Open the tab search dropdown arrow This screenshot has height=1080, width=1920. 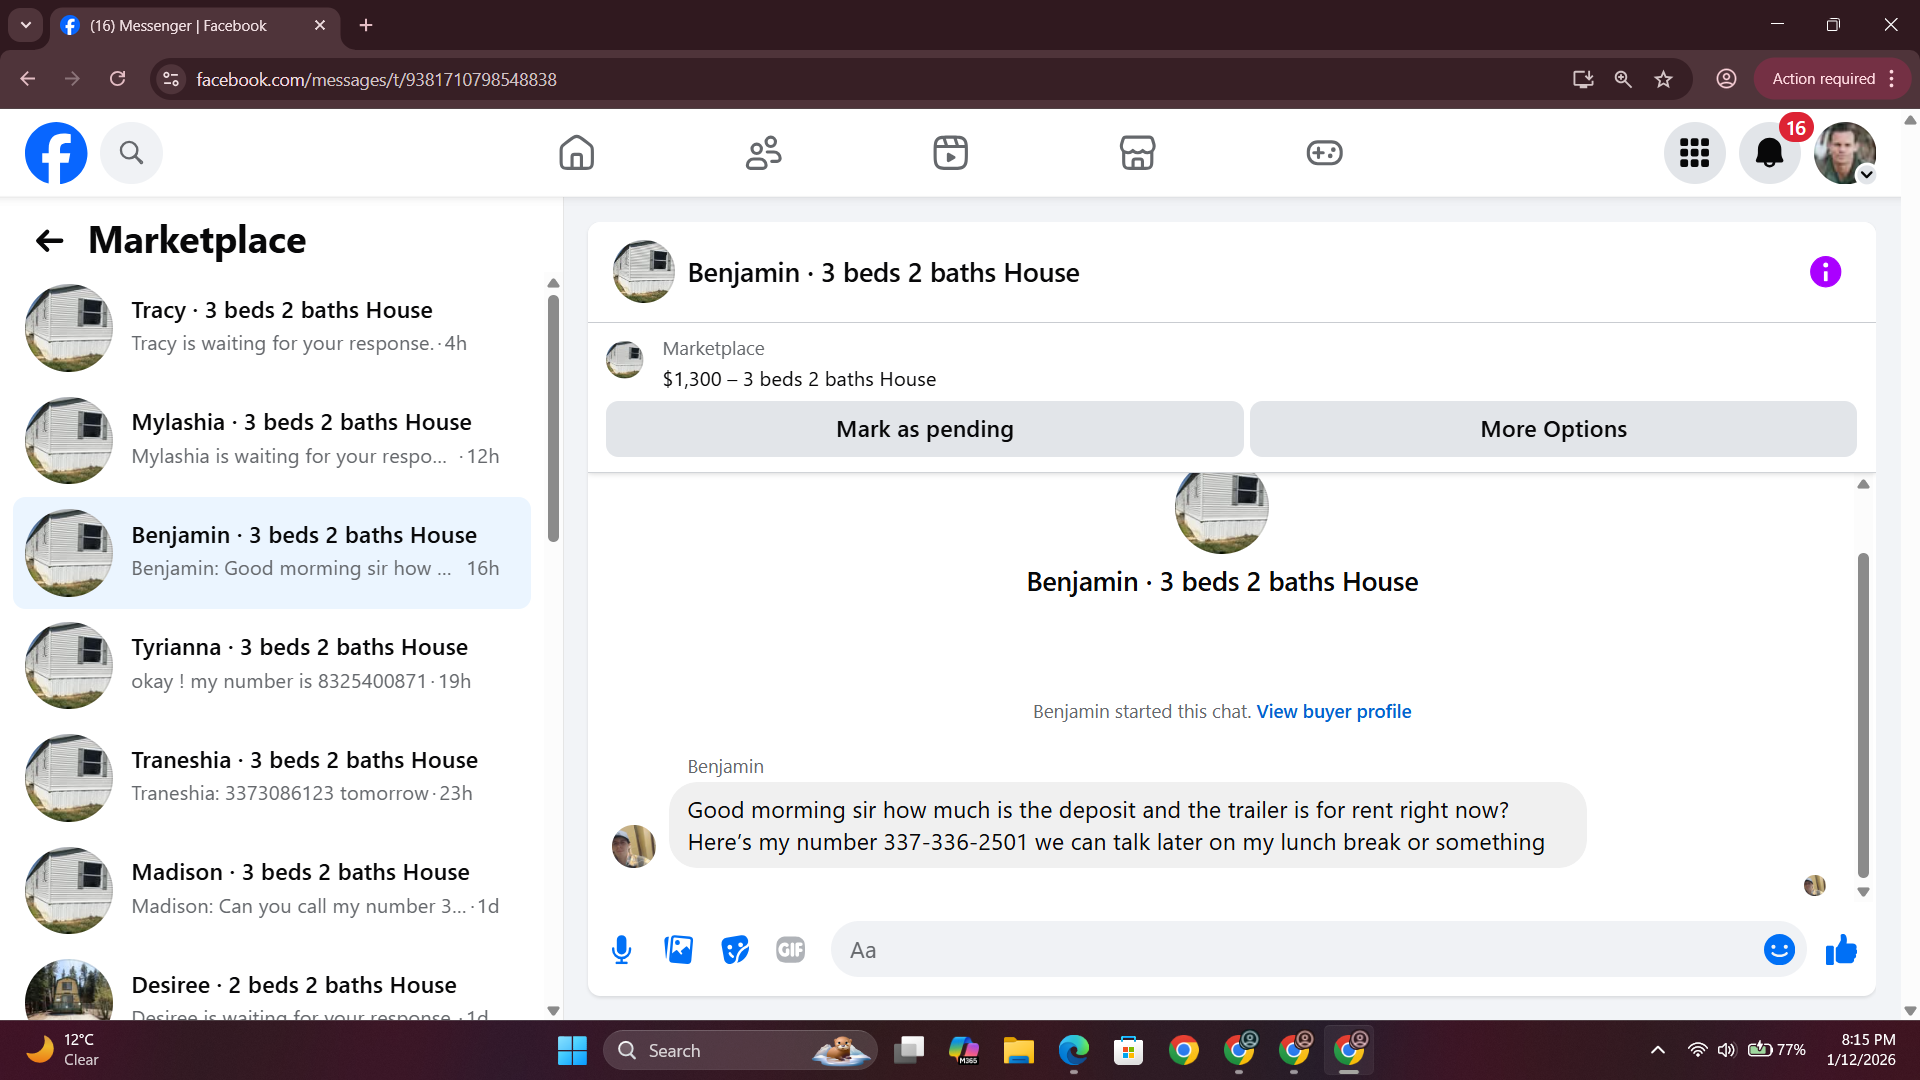[26, 25]
